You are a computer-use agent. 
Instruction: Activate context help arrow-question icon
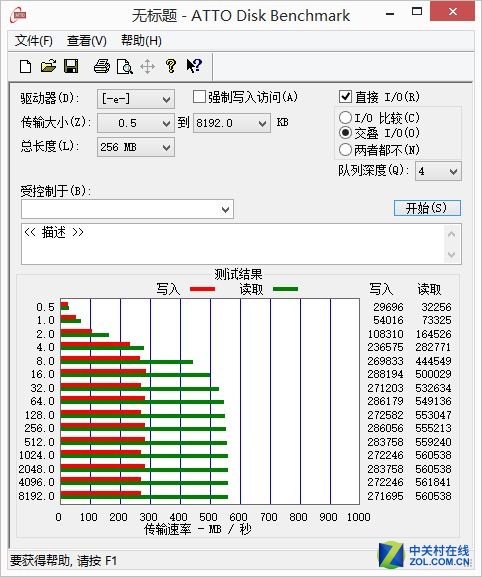tap(194, 66)
